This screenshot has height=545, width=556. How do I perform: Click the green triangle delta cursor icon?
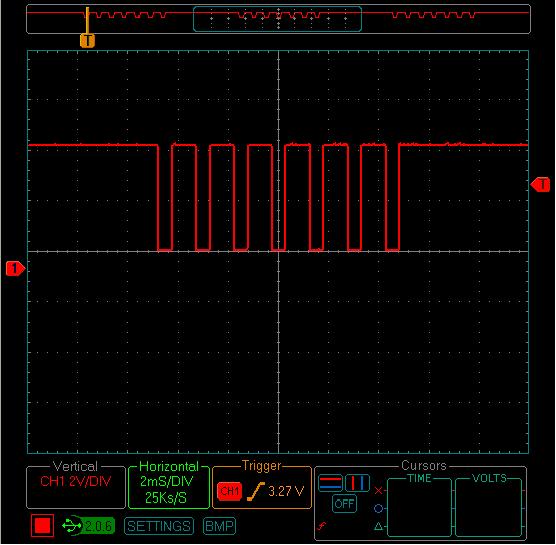pos(378,527)
